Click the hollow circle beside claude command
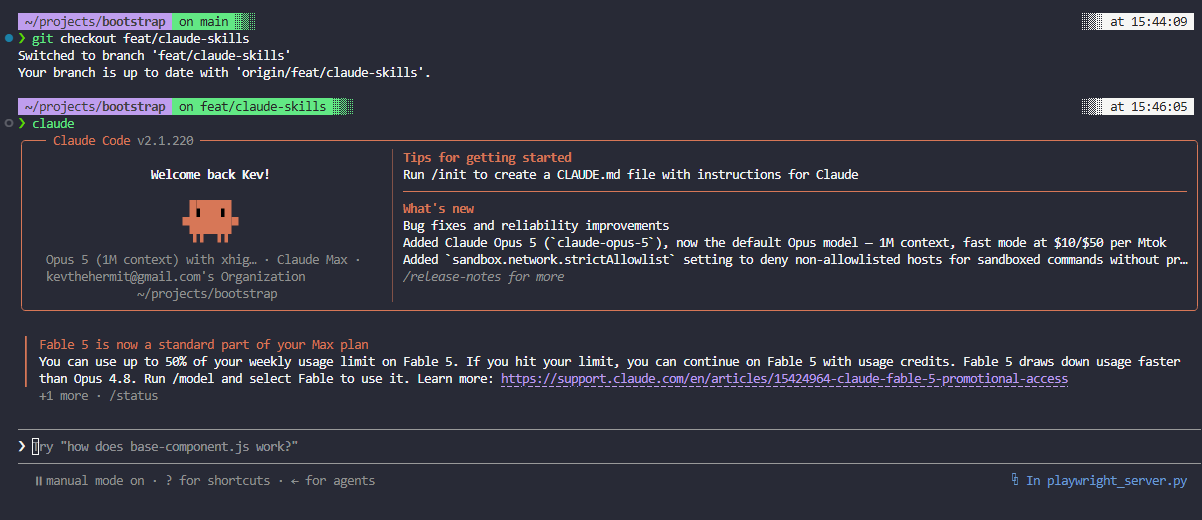1202x520 pixels. (x=8, y=123)
